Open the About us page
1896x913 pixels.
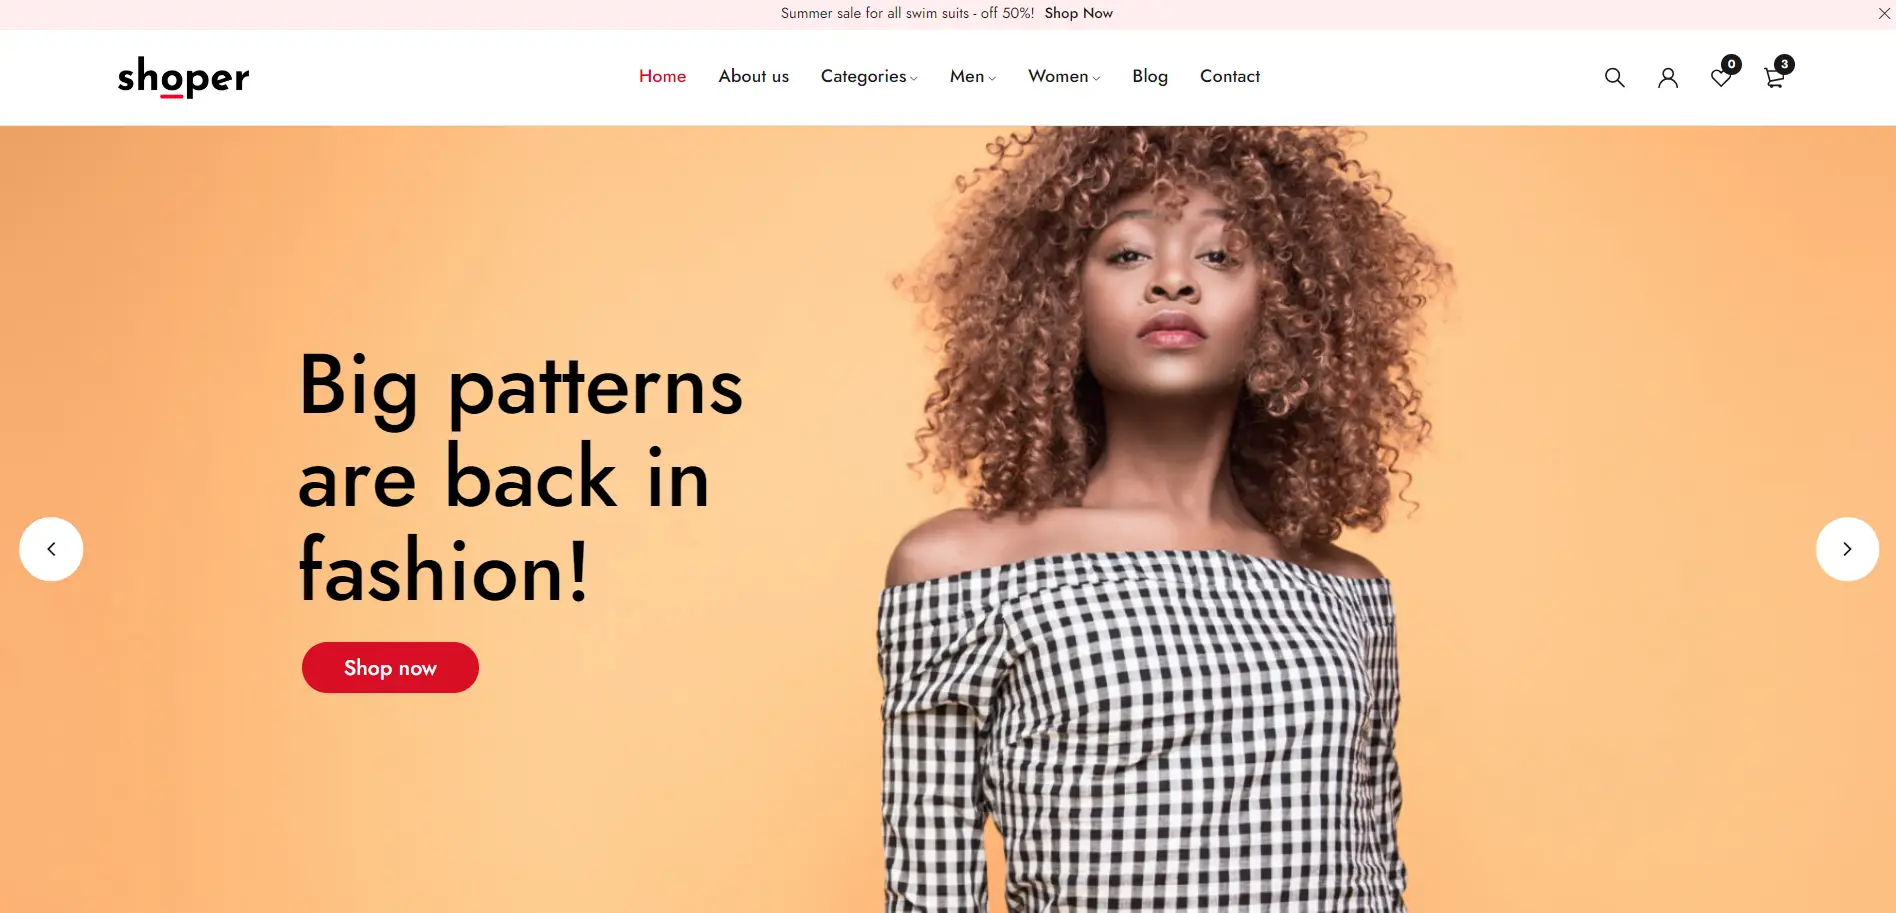point(753,76)
